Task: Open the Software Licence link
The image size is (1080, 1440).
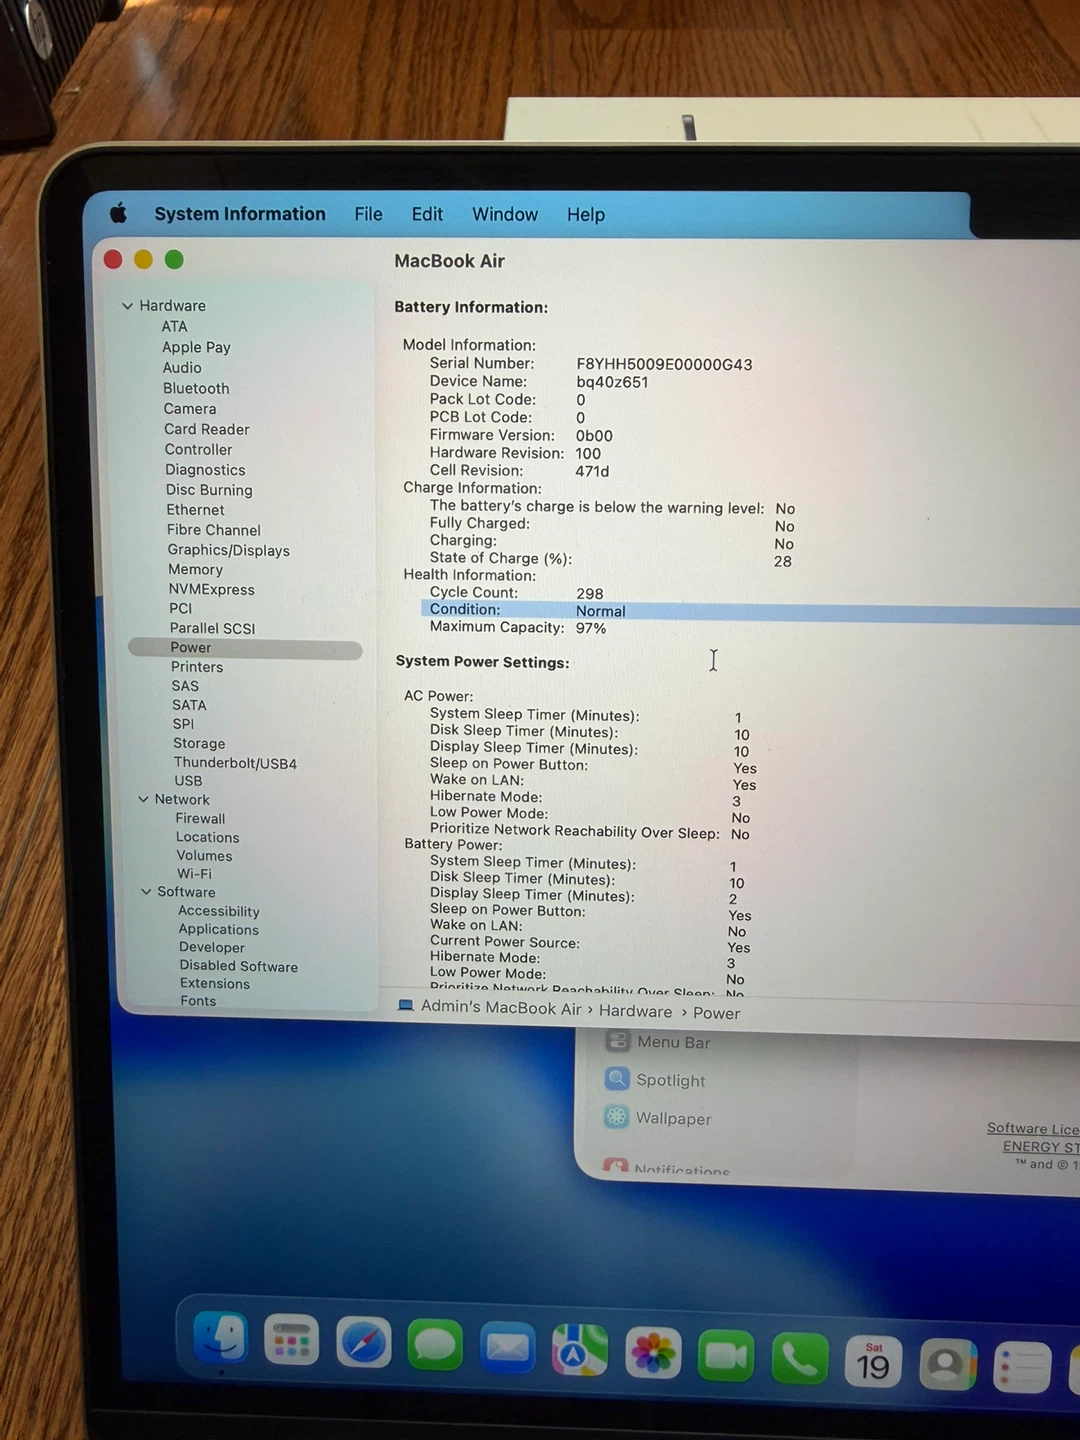Action: (x=1033, y=1129)
